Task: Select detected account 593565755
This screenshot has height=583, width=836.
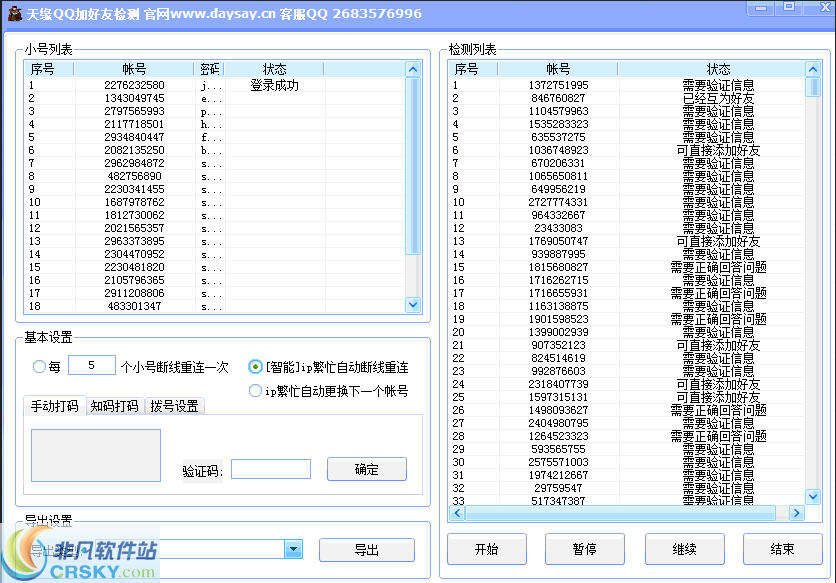Action: click(558, 449)
